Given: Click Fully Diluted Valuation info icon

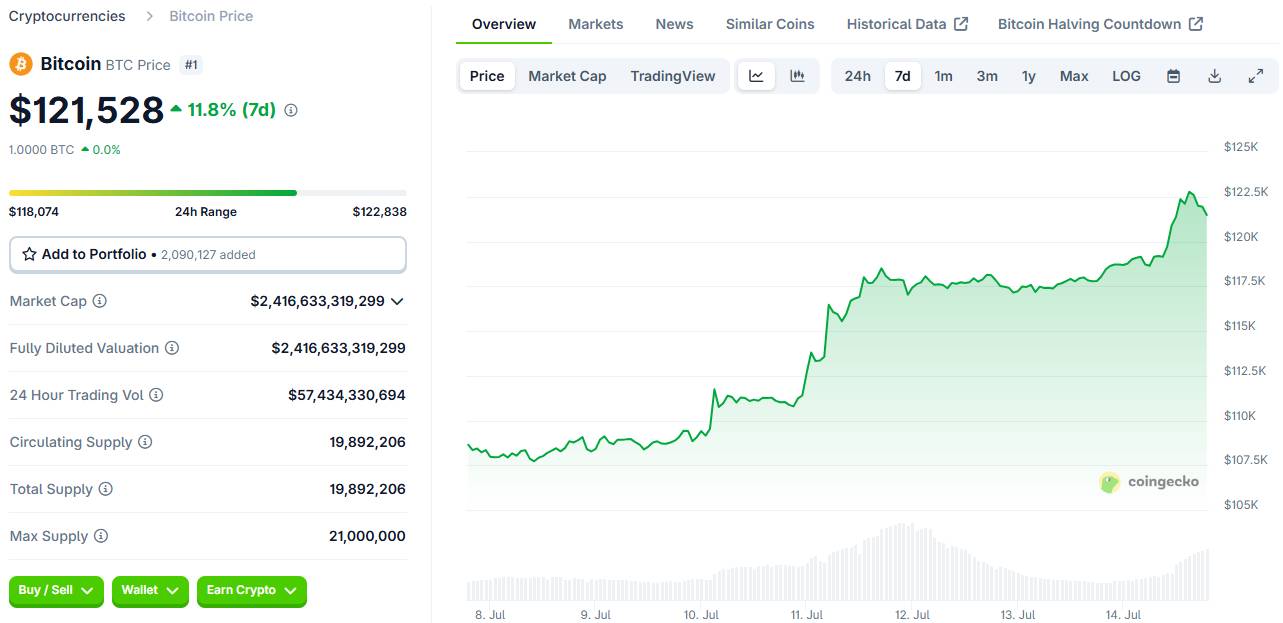Looking at the screenshot, I should coord(172,348).
